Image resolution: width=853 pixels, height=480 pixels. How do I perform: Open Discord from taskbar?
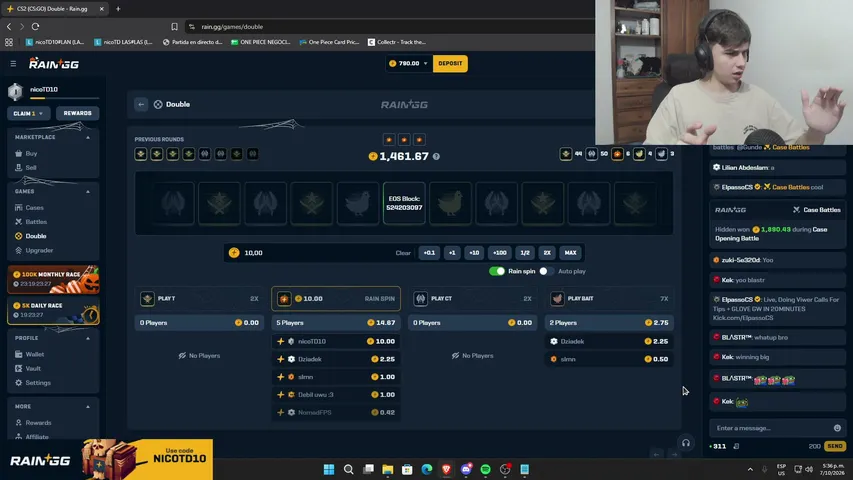(x=466, y=469)
